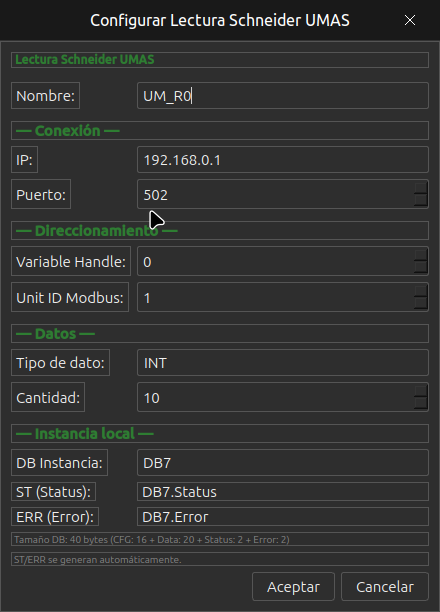Click the ERR (Error) label
Viewport: 440px width, 612px height.
coord(55,517)
